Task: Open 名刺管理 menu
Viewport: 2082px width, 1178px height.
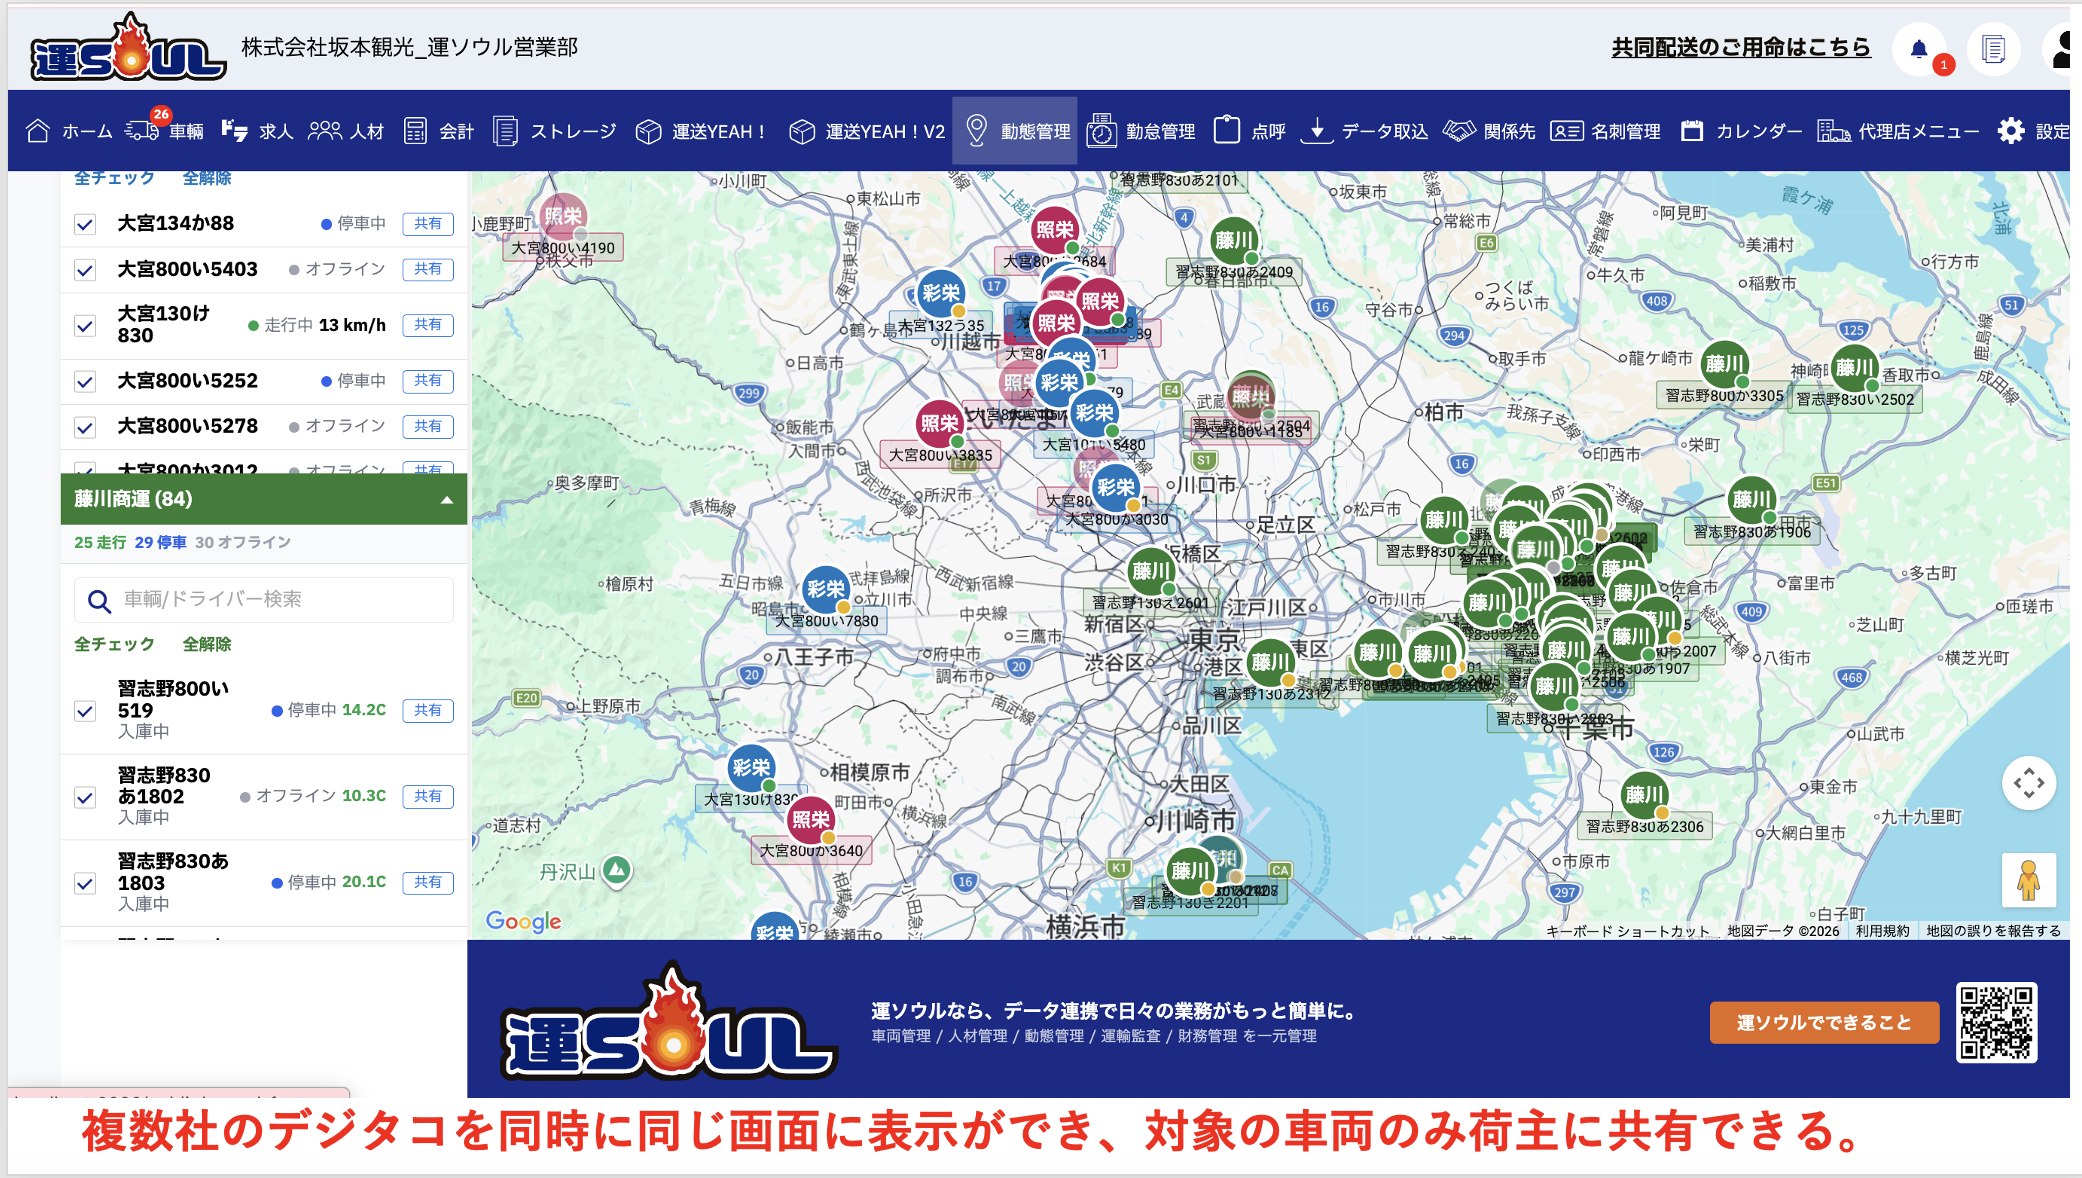Action: pyautogui.click(x=1606, y=131)
